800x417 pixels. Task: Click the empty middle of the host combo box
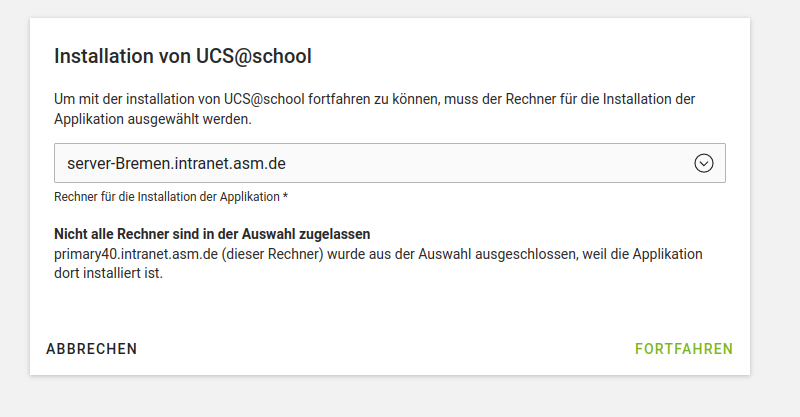[480, 163]
